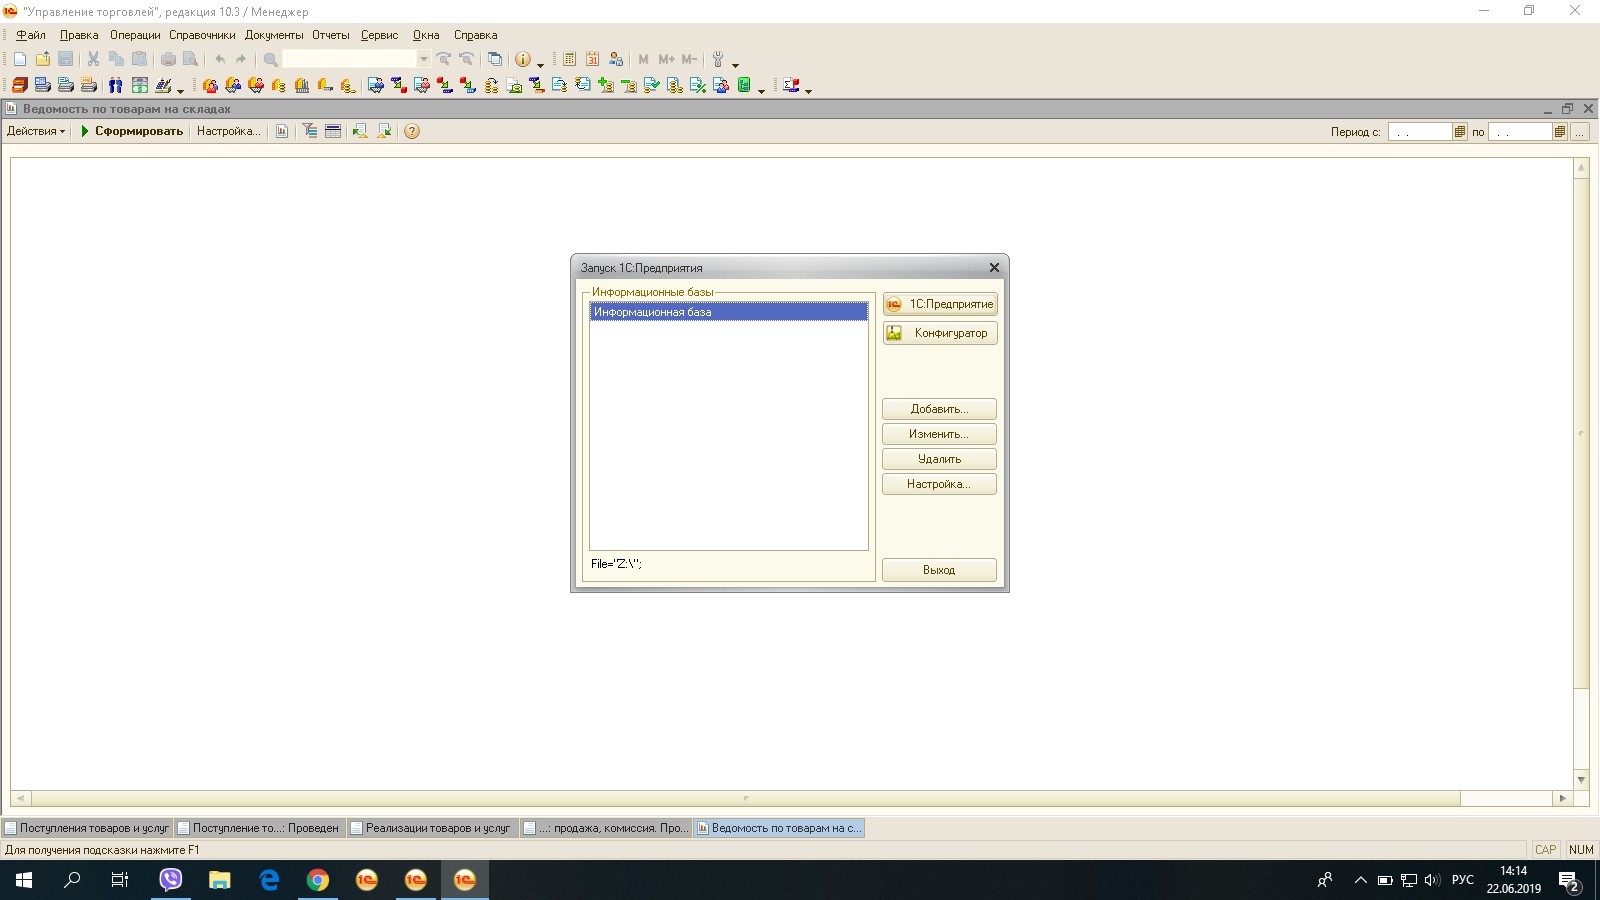This screenshot has width=1600, height=900.
Task: Click the vertical scrollbar down arrow
Action: coord(1581,779)
